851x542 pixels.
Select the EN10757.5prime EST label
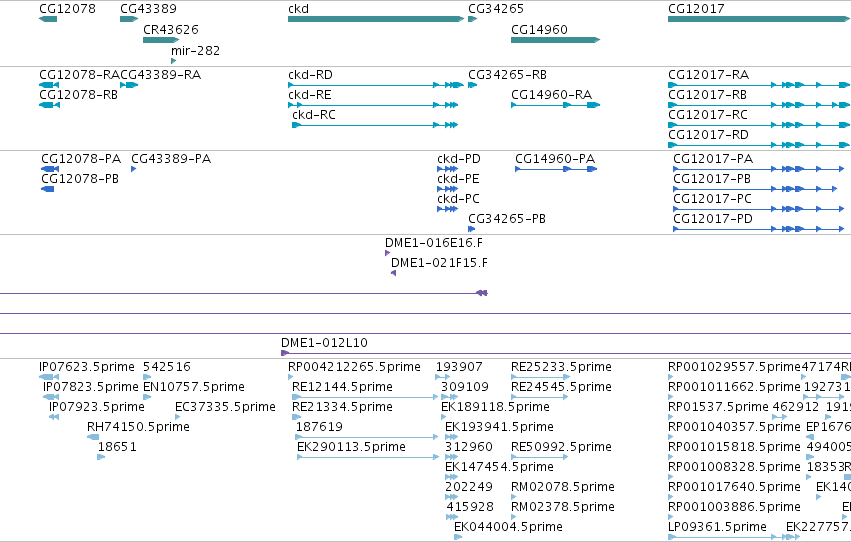coord(194,387)
